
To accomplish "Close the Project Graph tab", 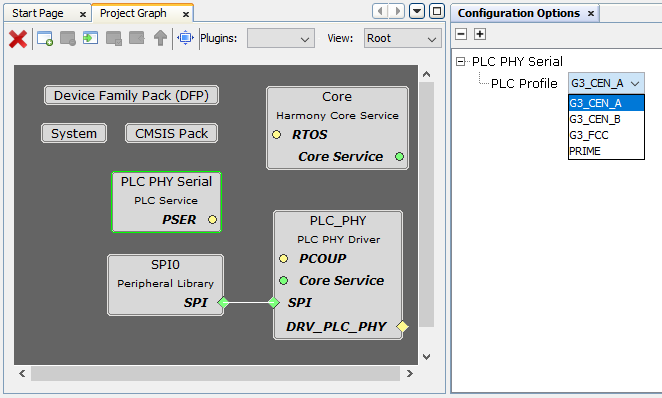I will [x=186, y=14].
